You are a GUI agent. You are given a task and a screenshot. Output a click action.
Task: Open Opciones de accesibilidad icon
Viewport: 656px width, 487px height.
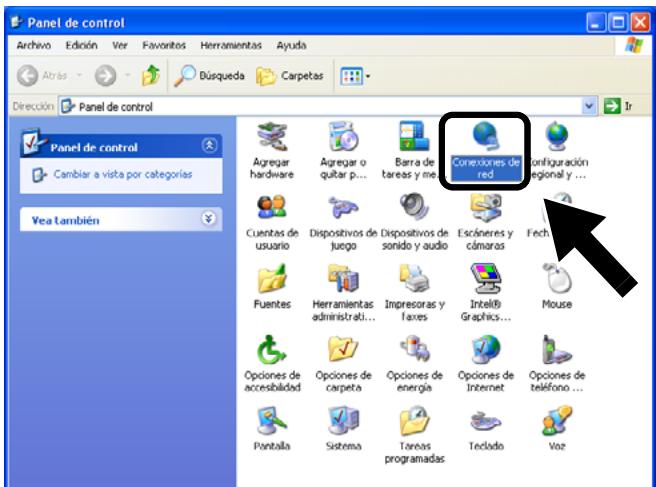point(272,350)
